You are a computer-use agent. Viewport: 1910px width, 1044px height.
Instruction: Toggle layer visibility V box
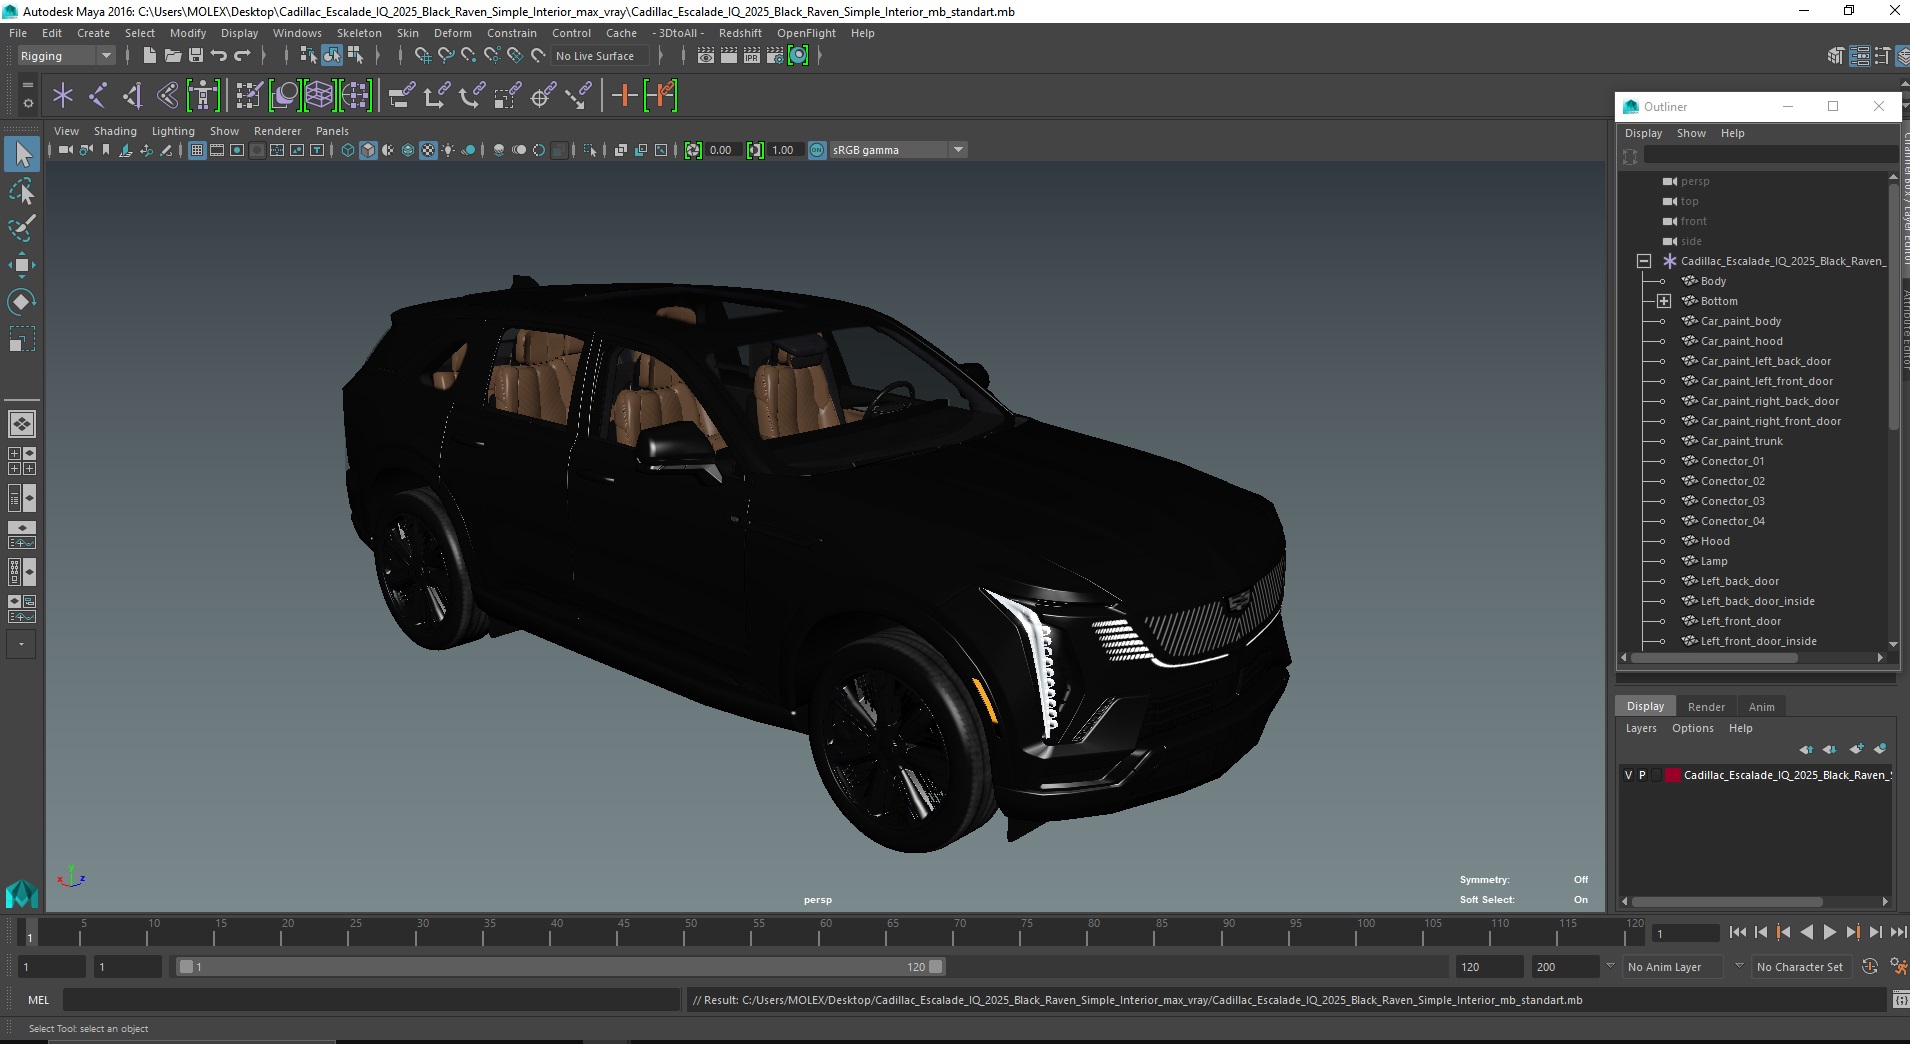point(1628,775)
